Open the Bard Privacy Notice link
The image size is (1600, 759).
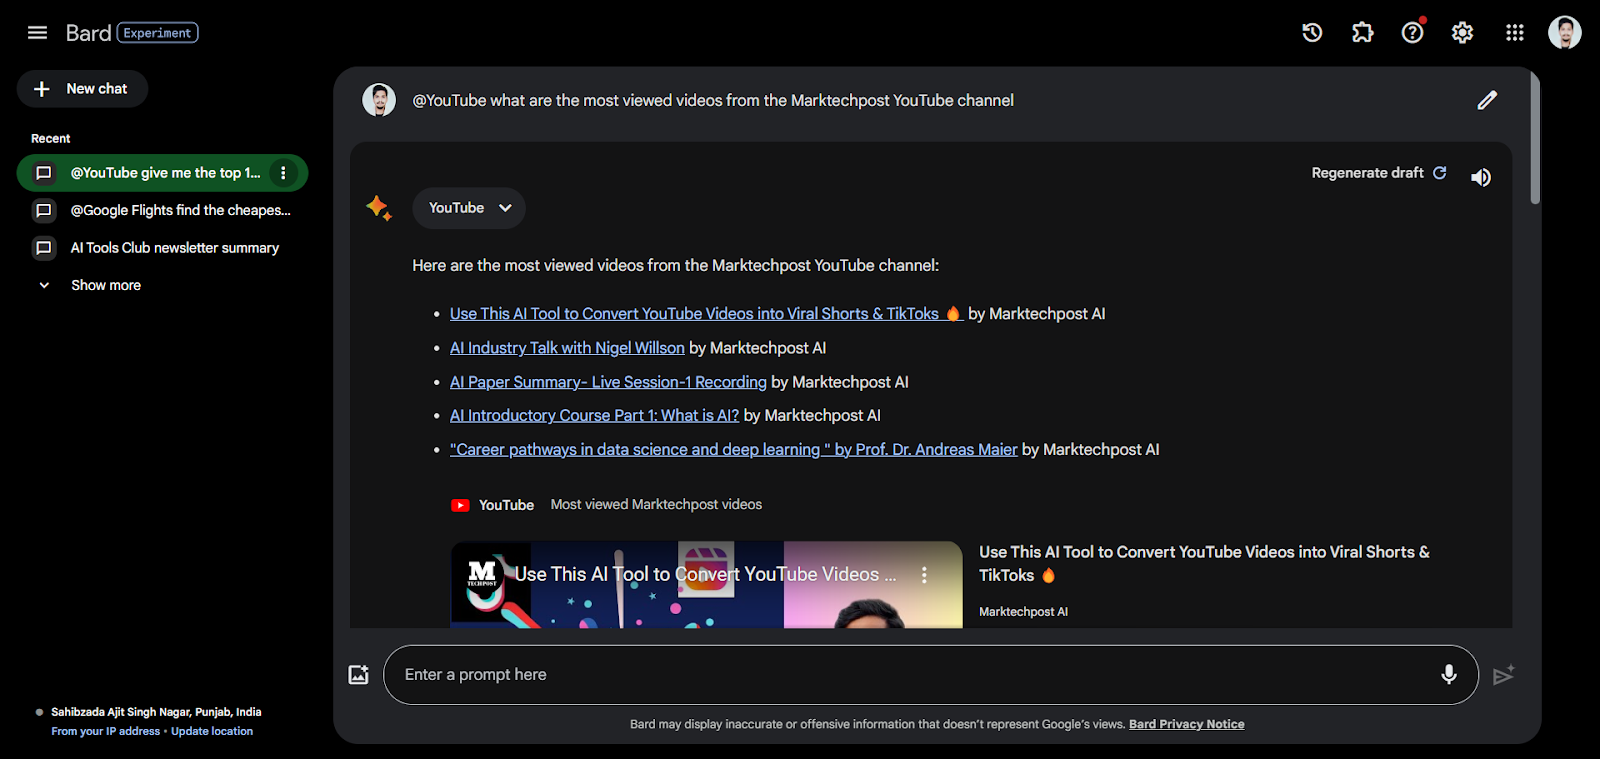point(1187,724)
